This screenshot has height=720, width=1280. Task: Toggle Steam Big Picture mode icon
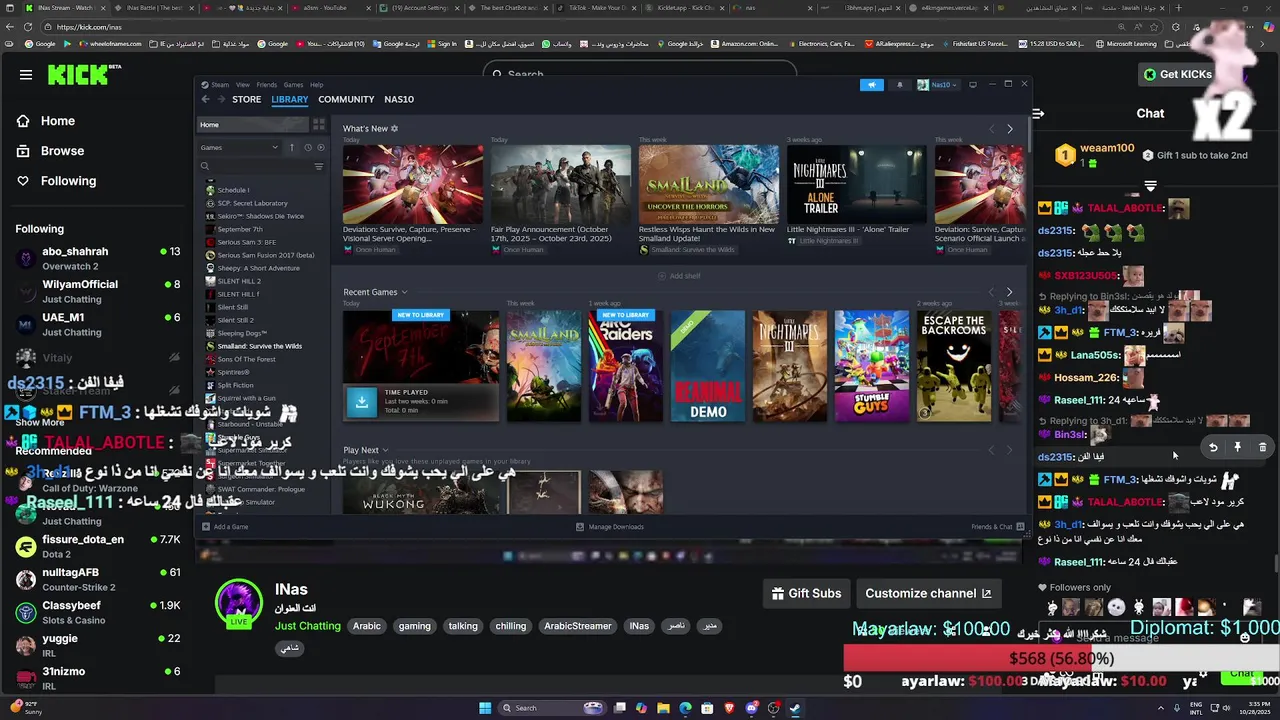tap(972, 85)
